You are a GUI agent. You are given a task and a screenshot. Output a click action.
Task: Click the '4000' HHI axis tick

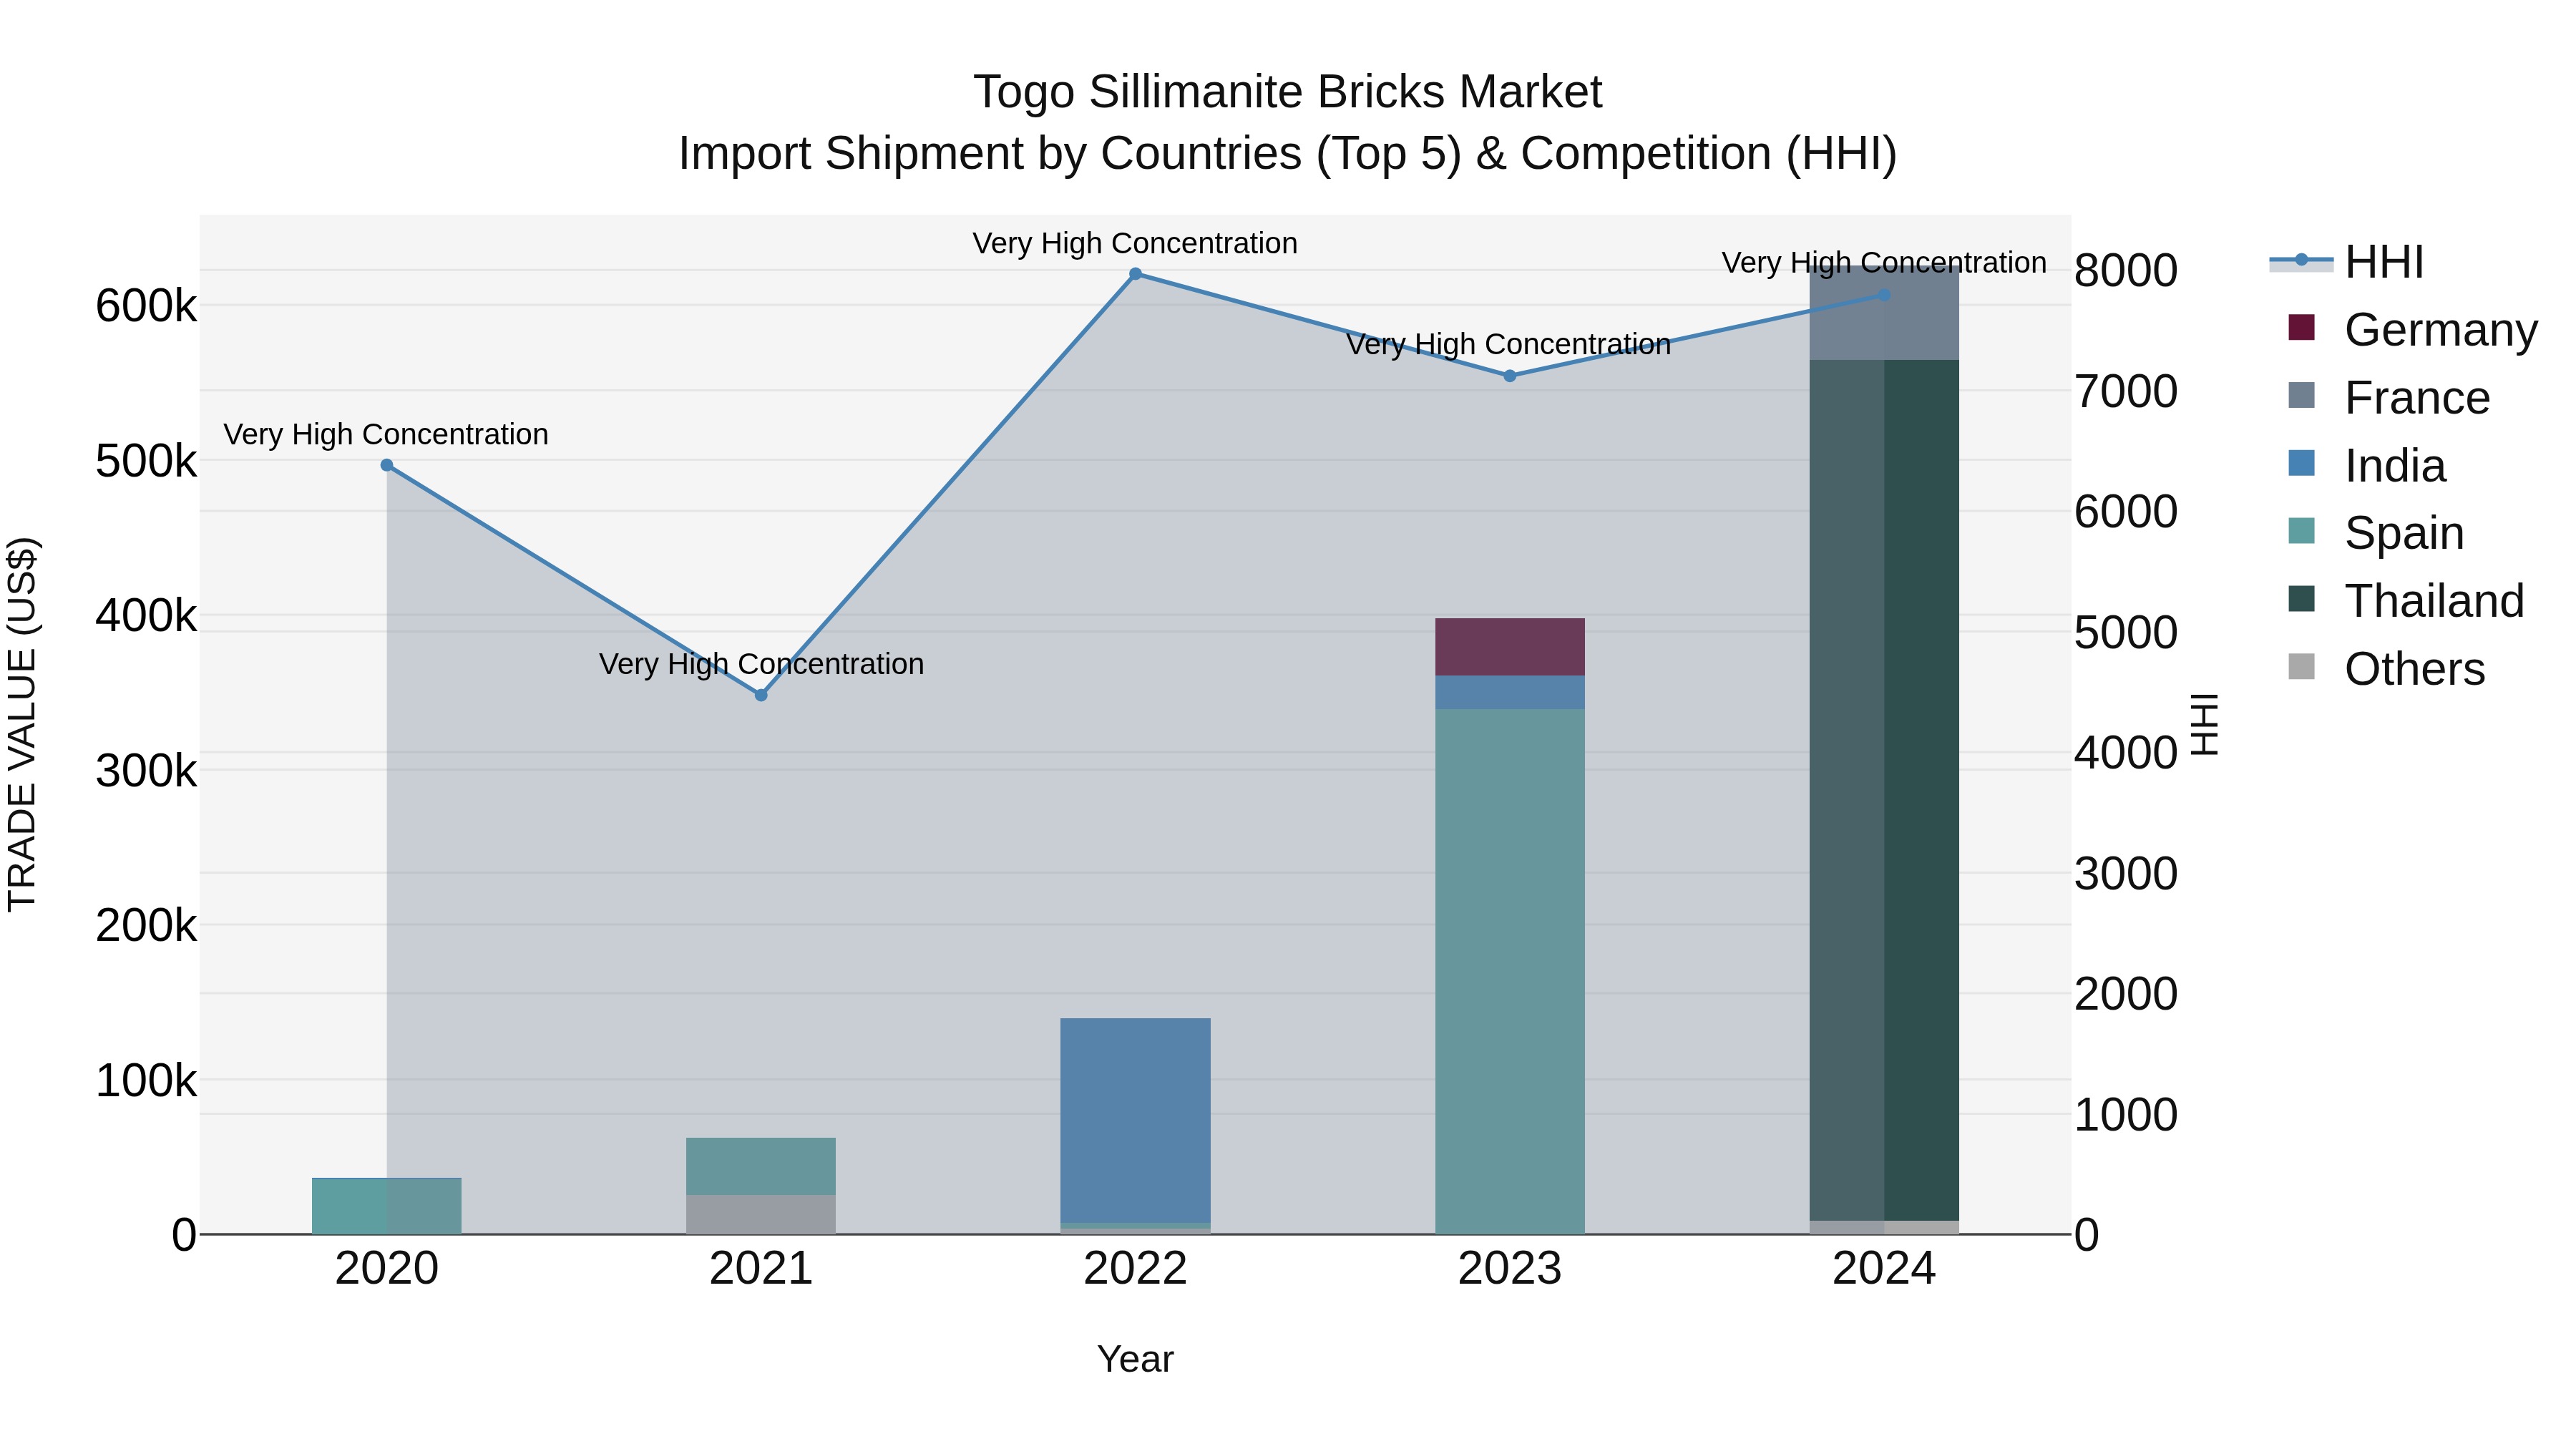[2126, 752]
